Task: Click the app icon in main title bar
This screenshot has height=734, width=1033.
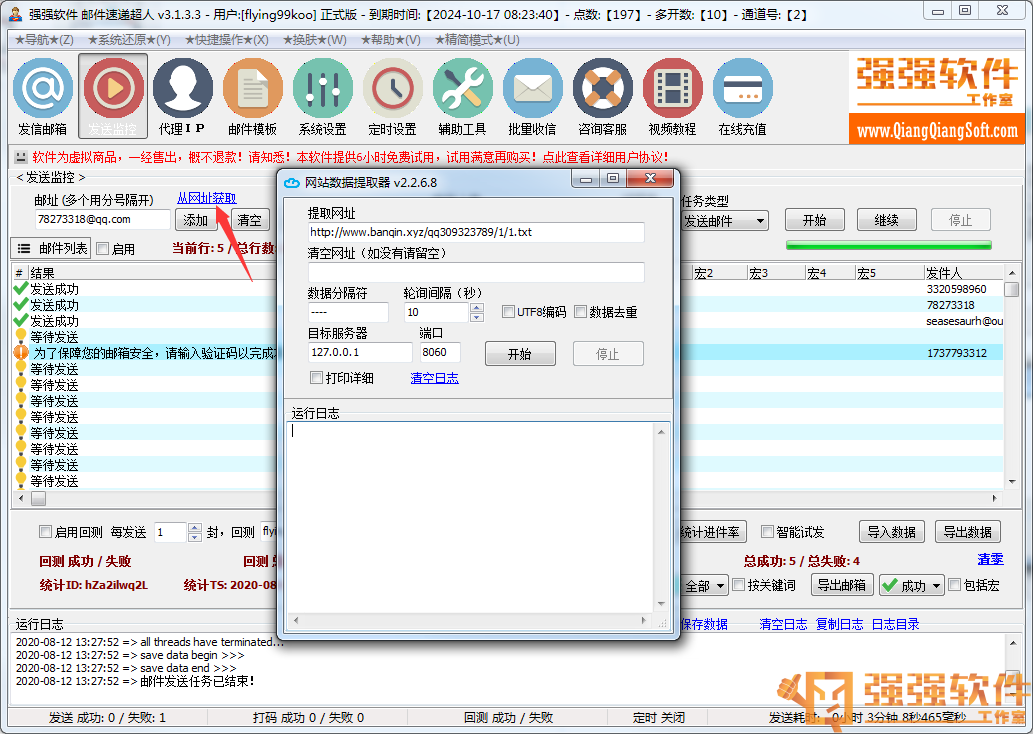Action: point(16,13)
